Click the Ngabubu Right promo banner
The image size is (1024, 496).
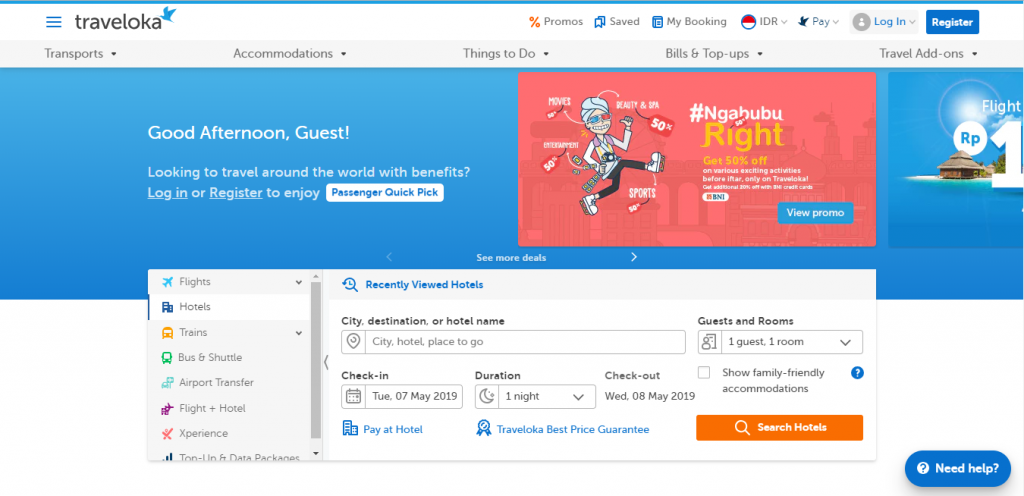point(697,159)
